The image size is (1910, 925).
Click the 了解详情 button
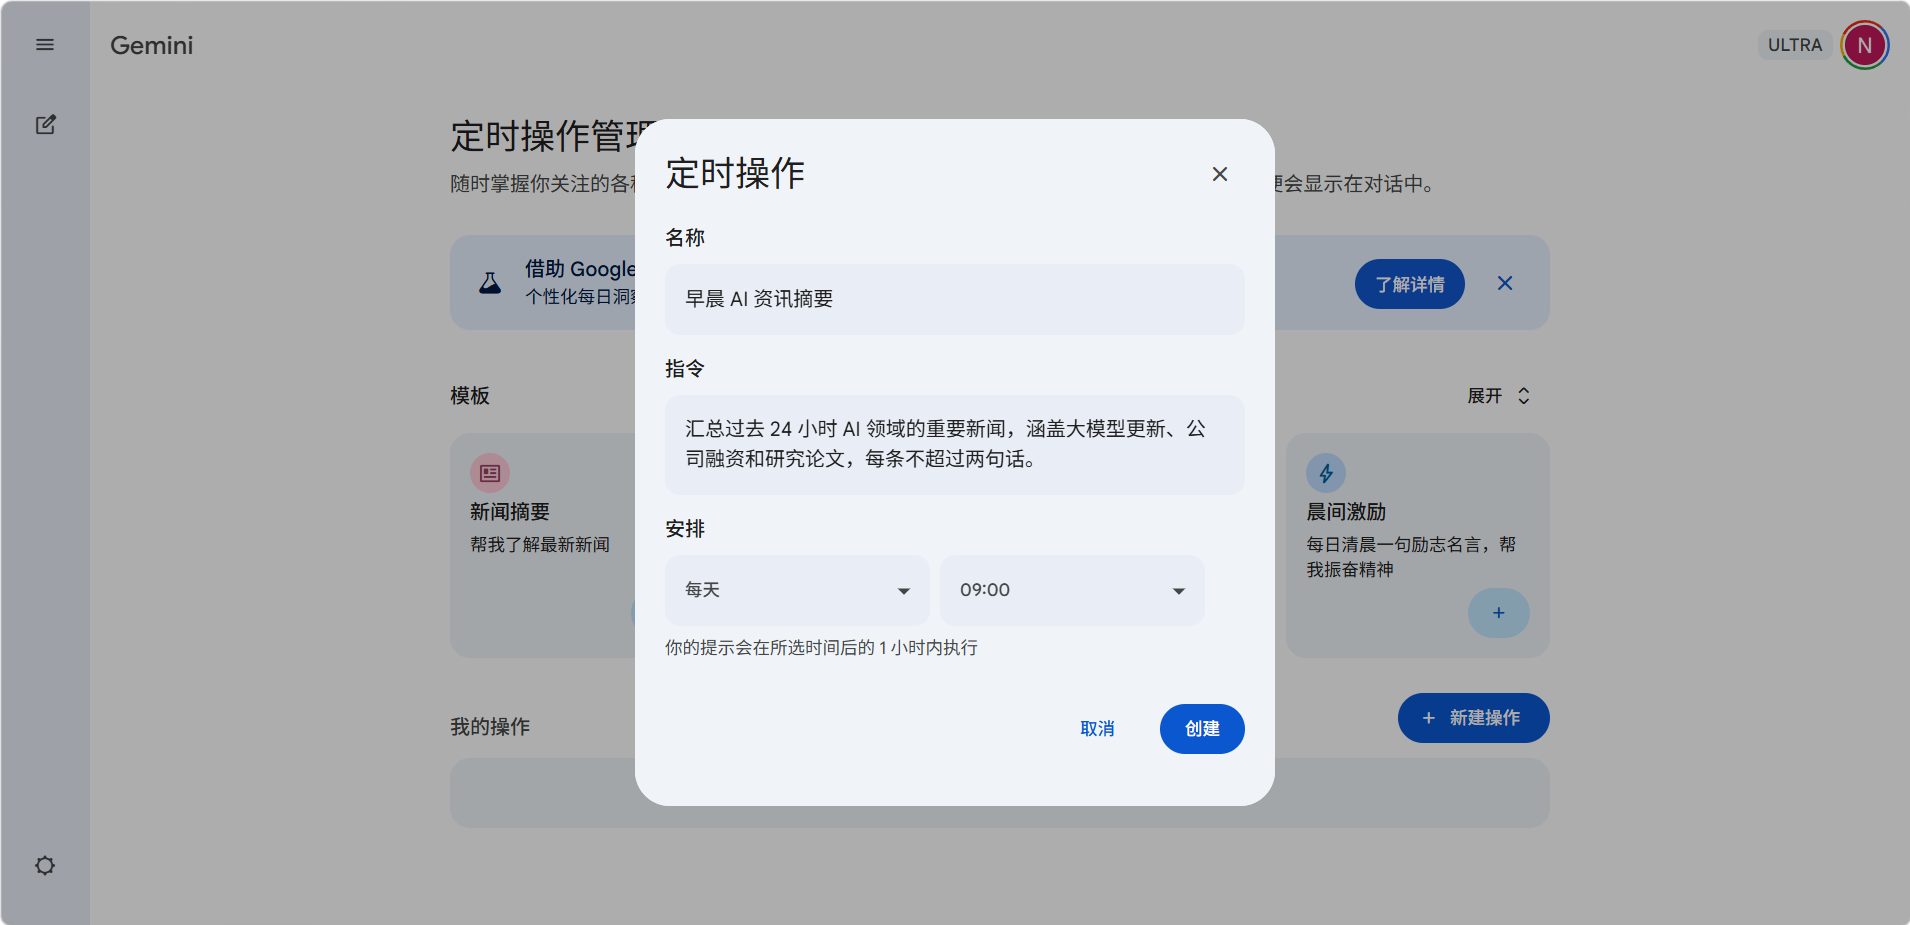(1410, 284)
